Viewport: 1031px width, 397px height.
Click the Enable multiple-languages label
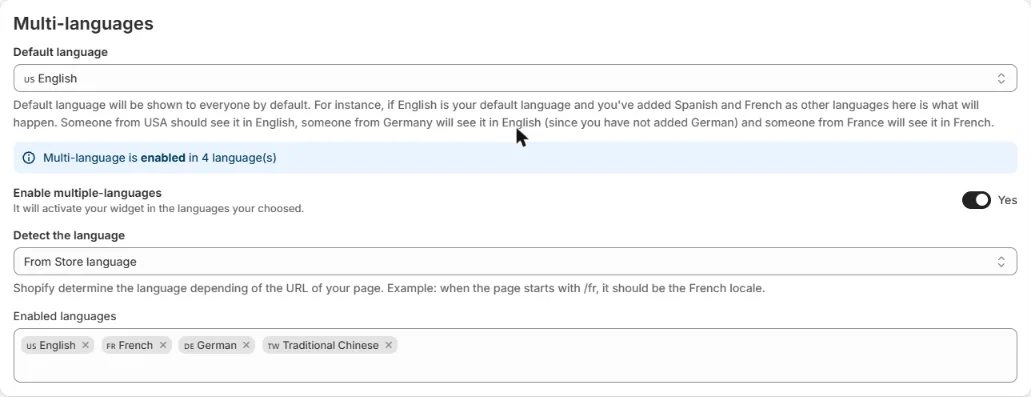click(87, 193)
